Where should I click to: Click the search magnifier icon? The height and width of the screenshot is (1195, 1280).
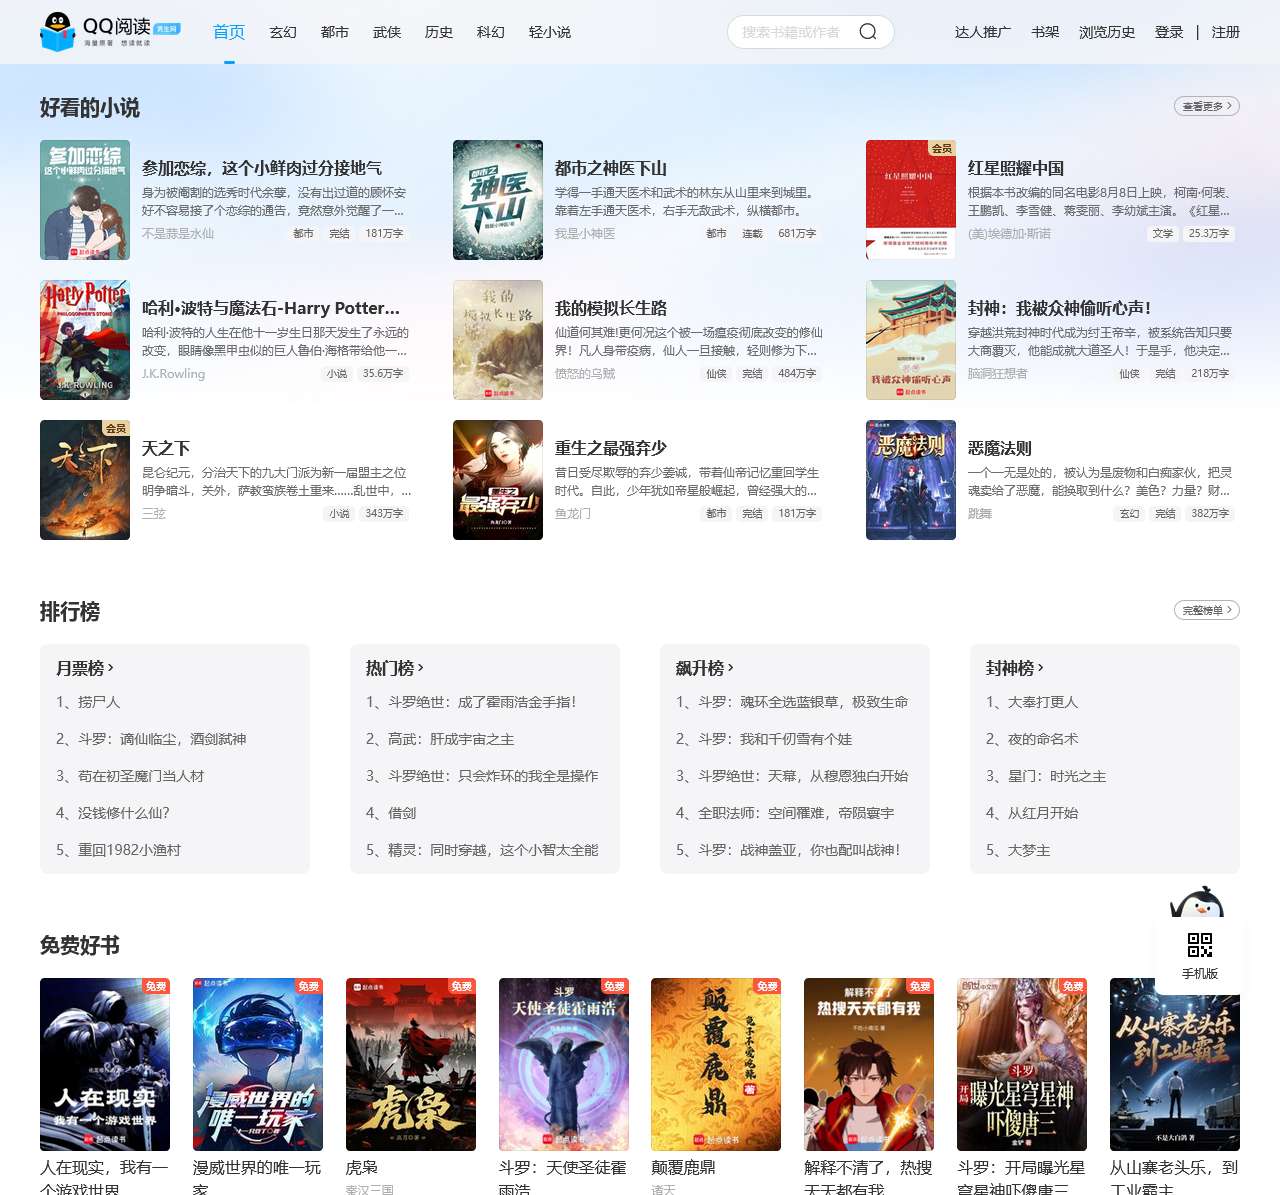[868, 32]
